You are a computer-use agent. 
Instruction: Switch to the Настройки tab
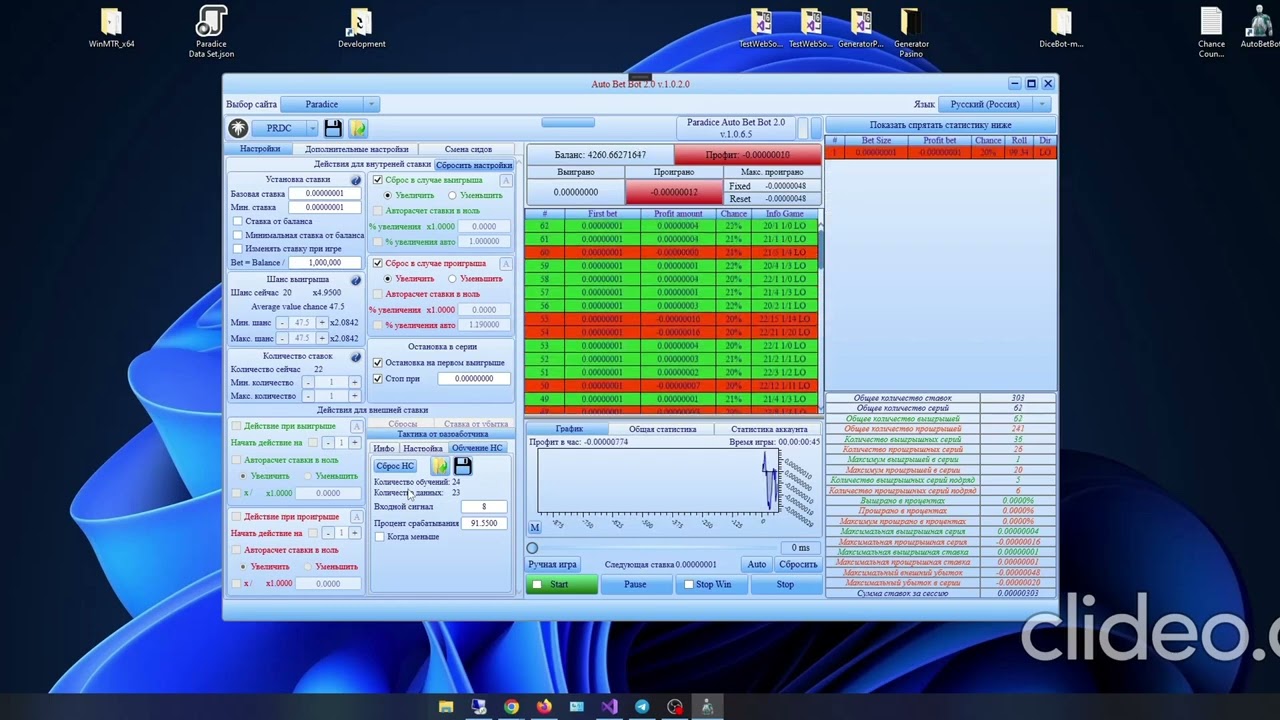point(260,149)
